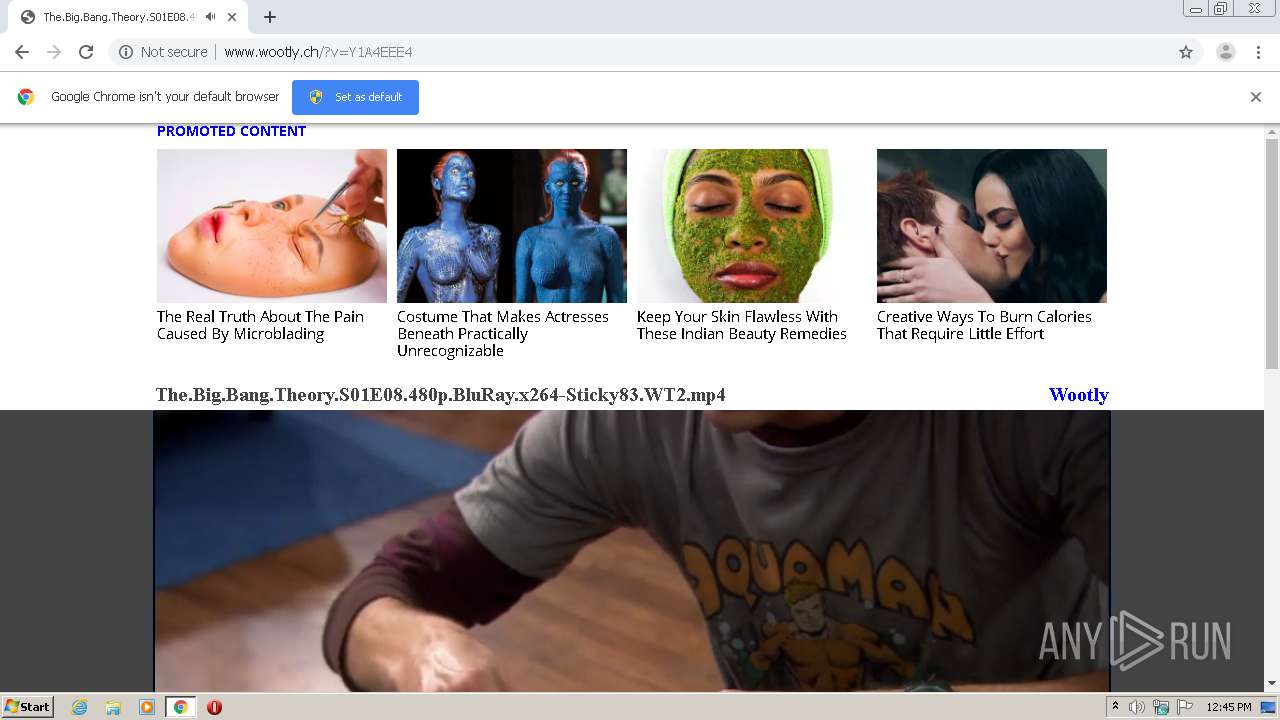Screen dimensions: 1280x720
Task: Bookmark this page with the star icon
Action: coord(1186,52)
